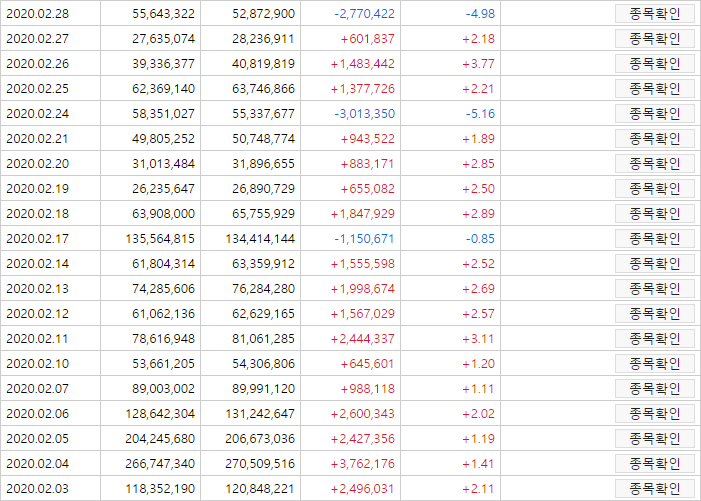Click 종목확인 button for 2020.02.25 row

[x=655, y=89]
